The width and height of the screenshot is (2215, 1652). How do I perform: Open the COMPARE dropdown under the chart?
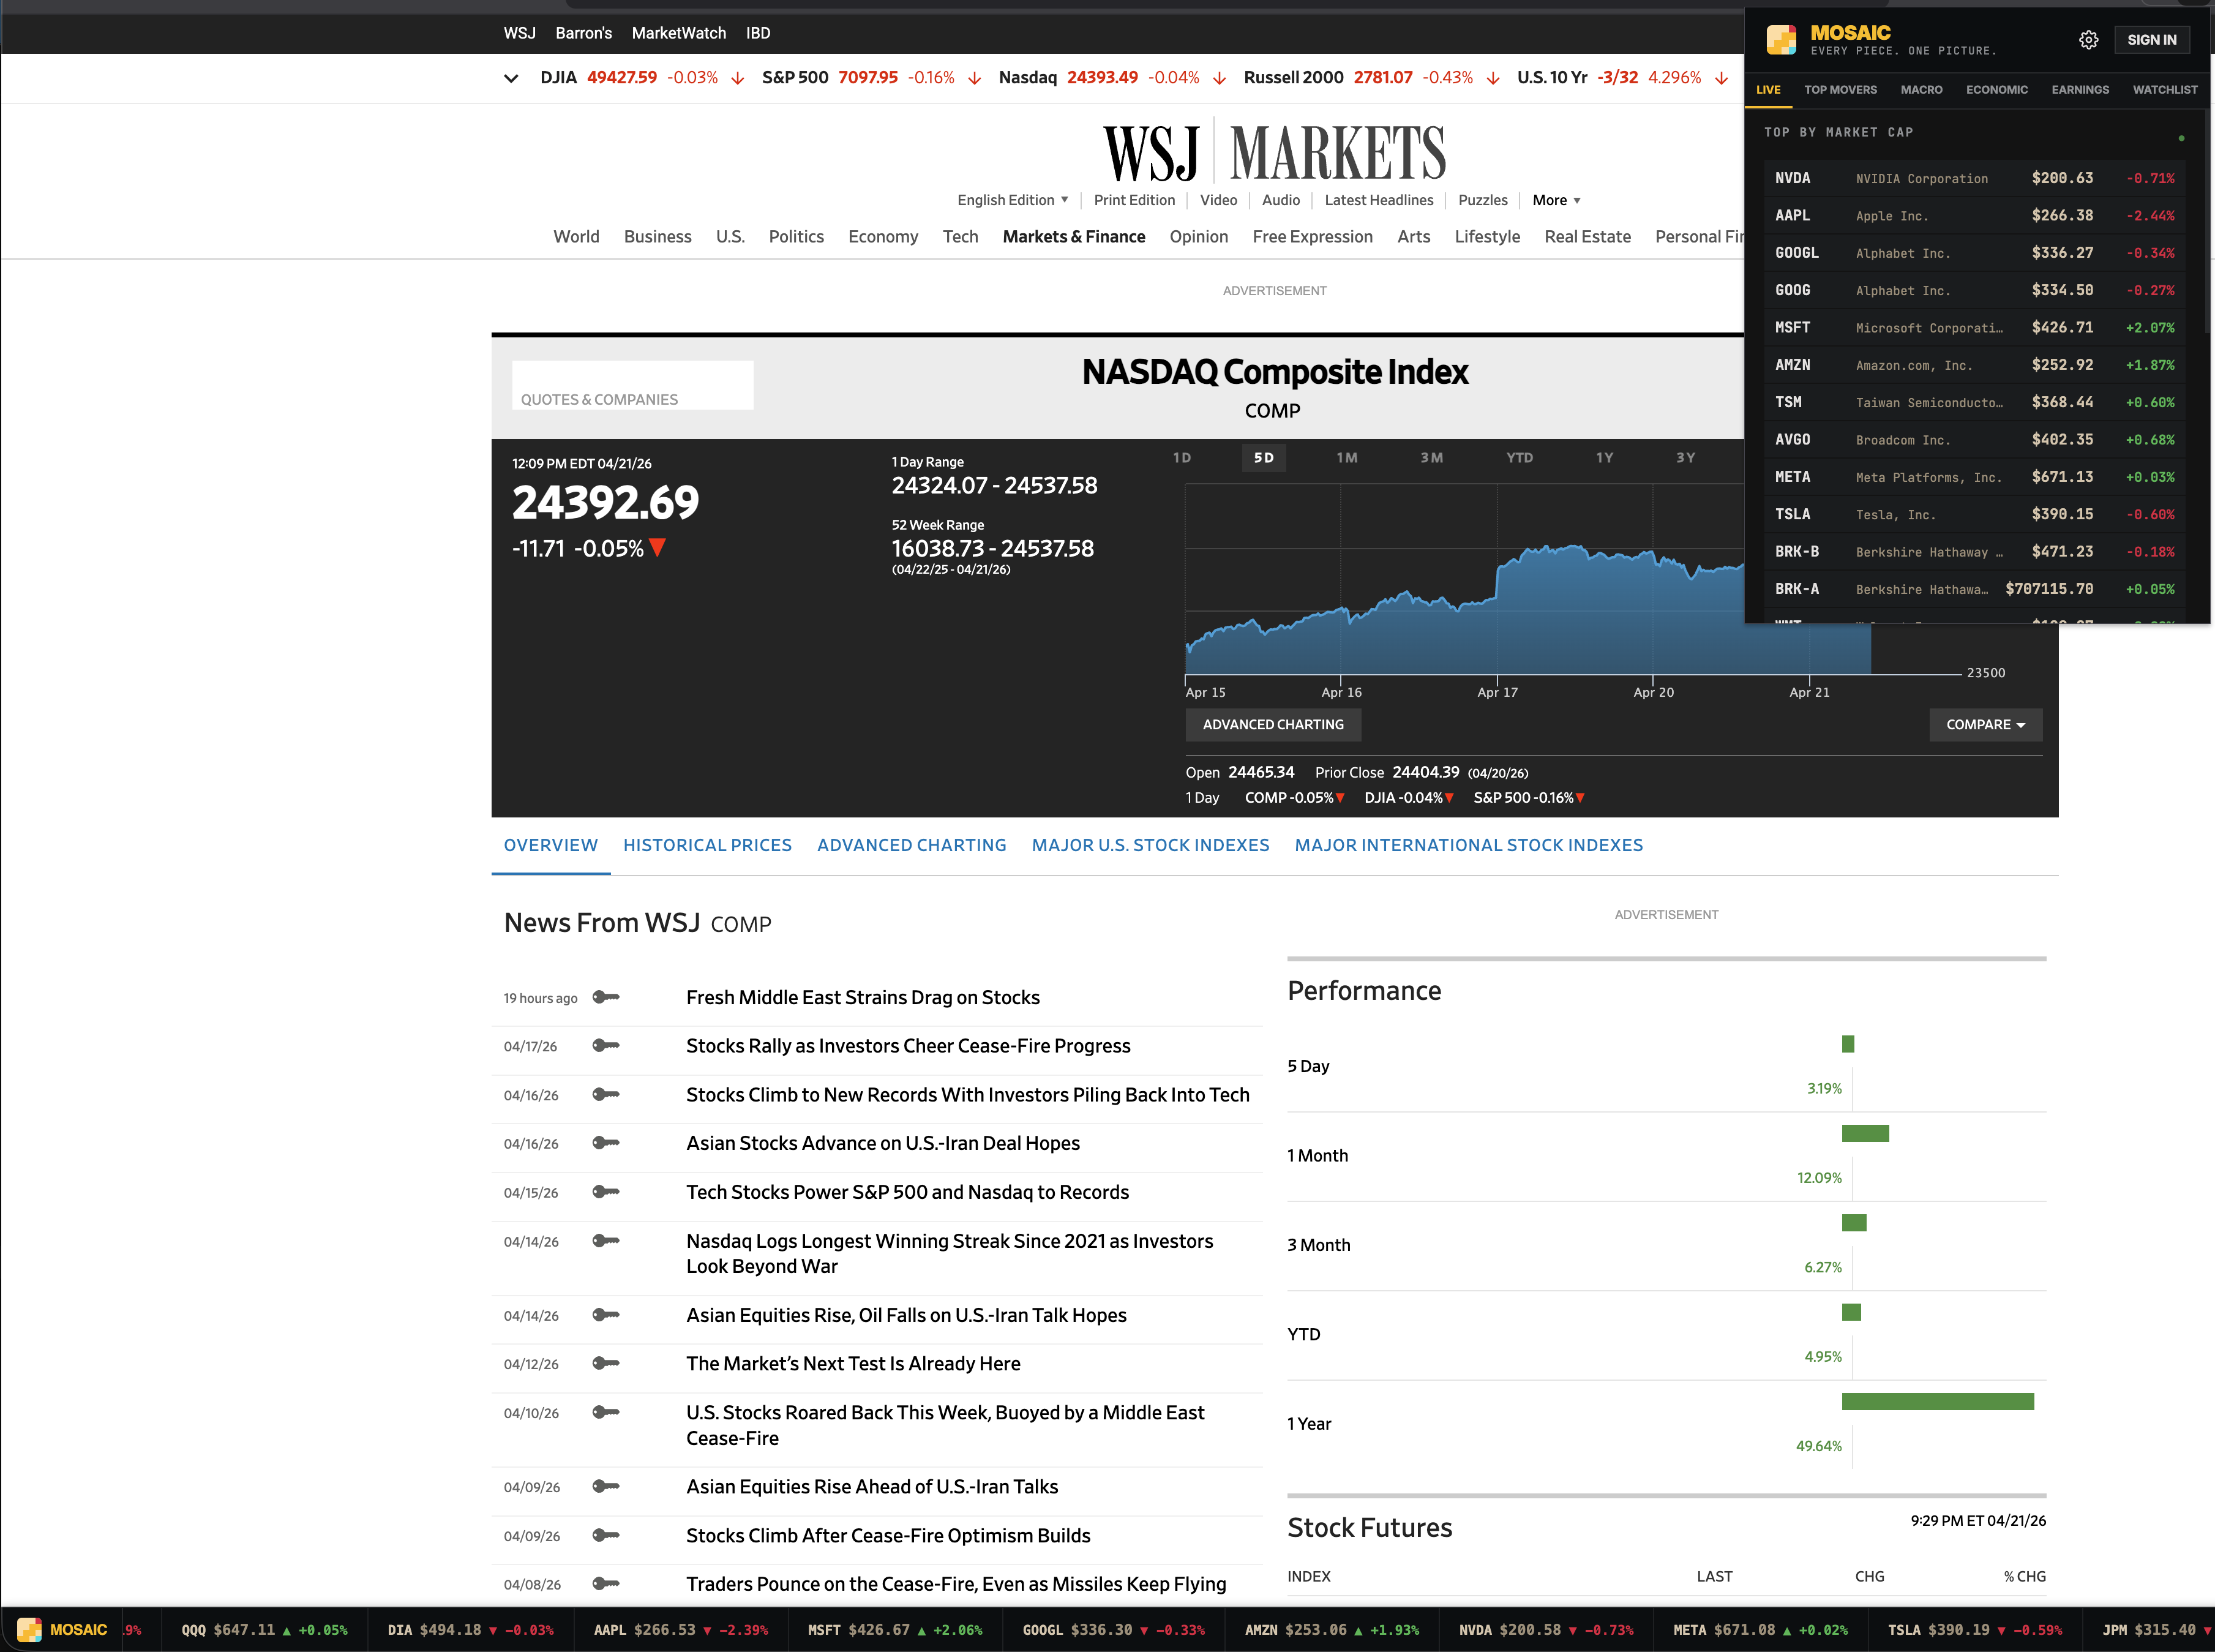(x=1985, y=724)
